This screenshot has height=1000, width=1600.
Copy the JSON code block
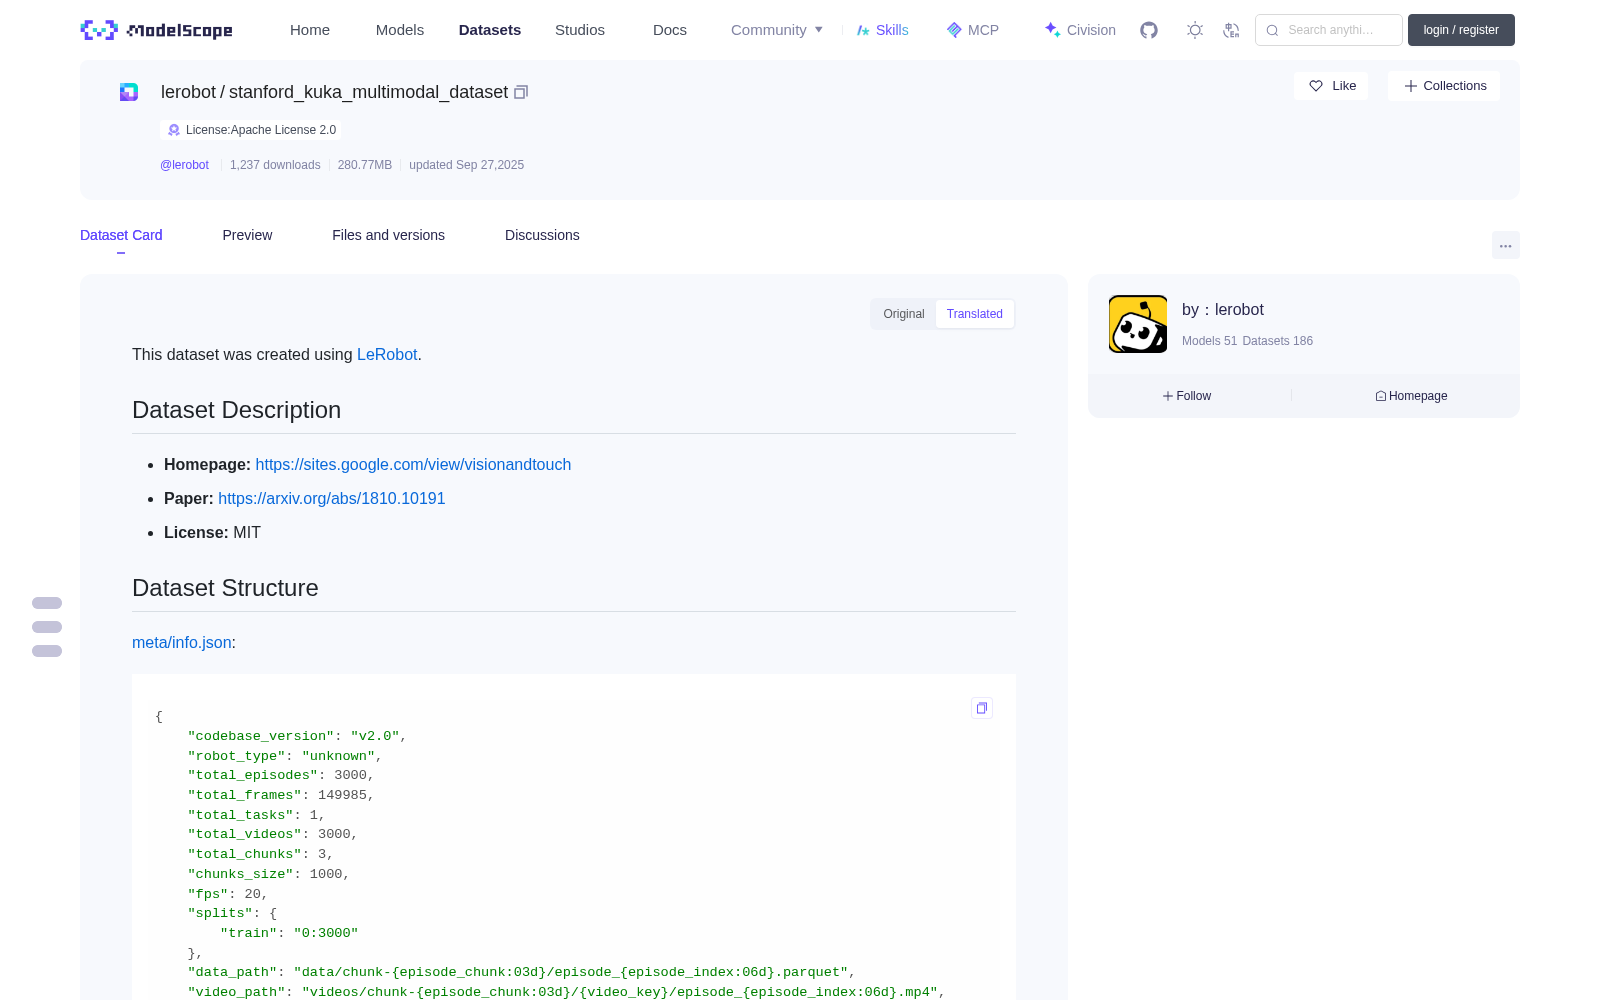click(982, 708)
